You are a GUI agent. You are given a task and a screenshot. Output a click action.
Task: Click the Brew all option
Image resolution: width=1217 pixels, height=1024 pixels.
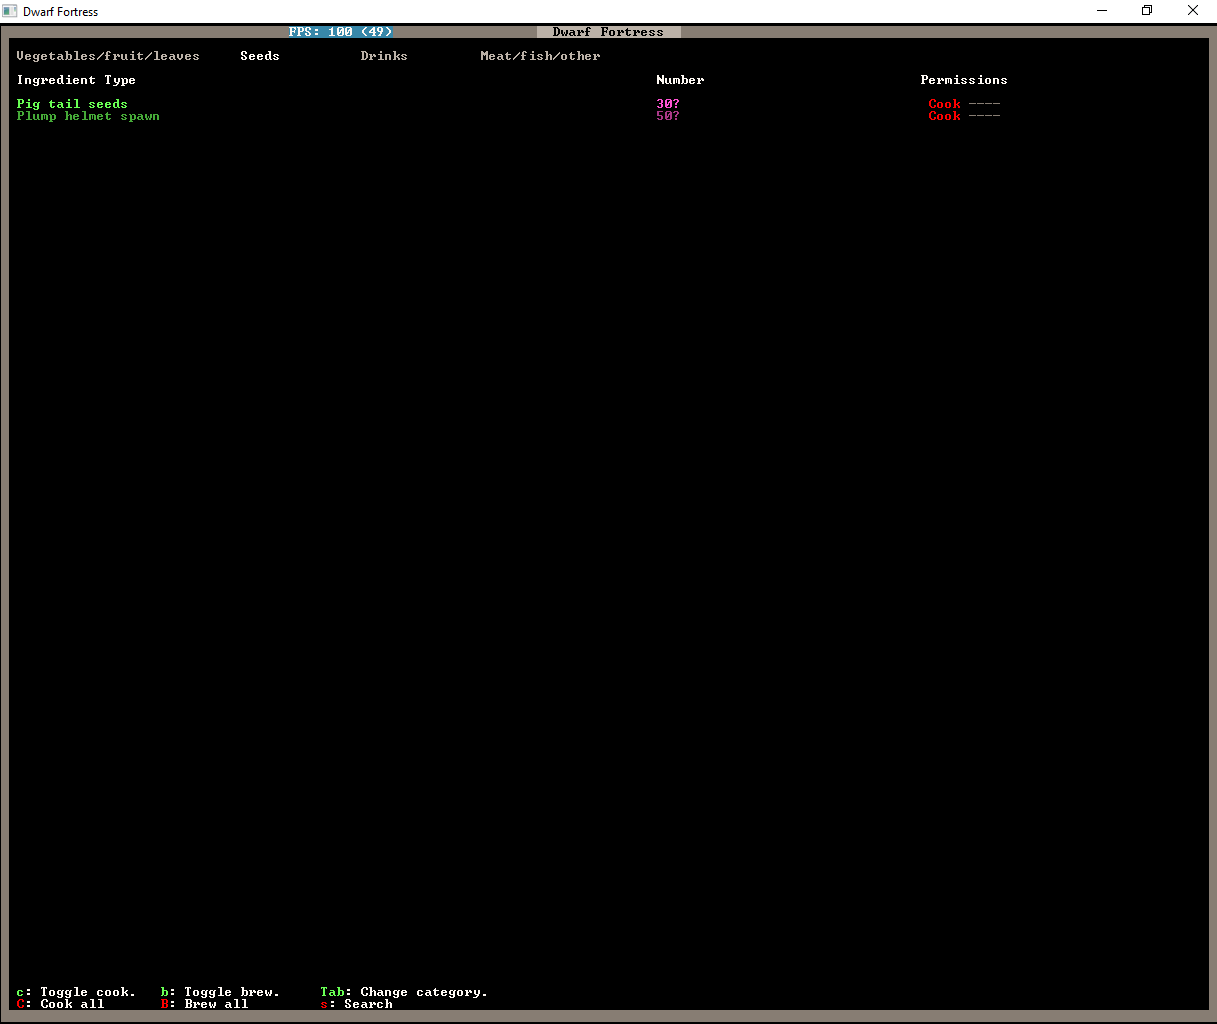click(x=204, y=1004)
